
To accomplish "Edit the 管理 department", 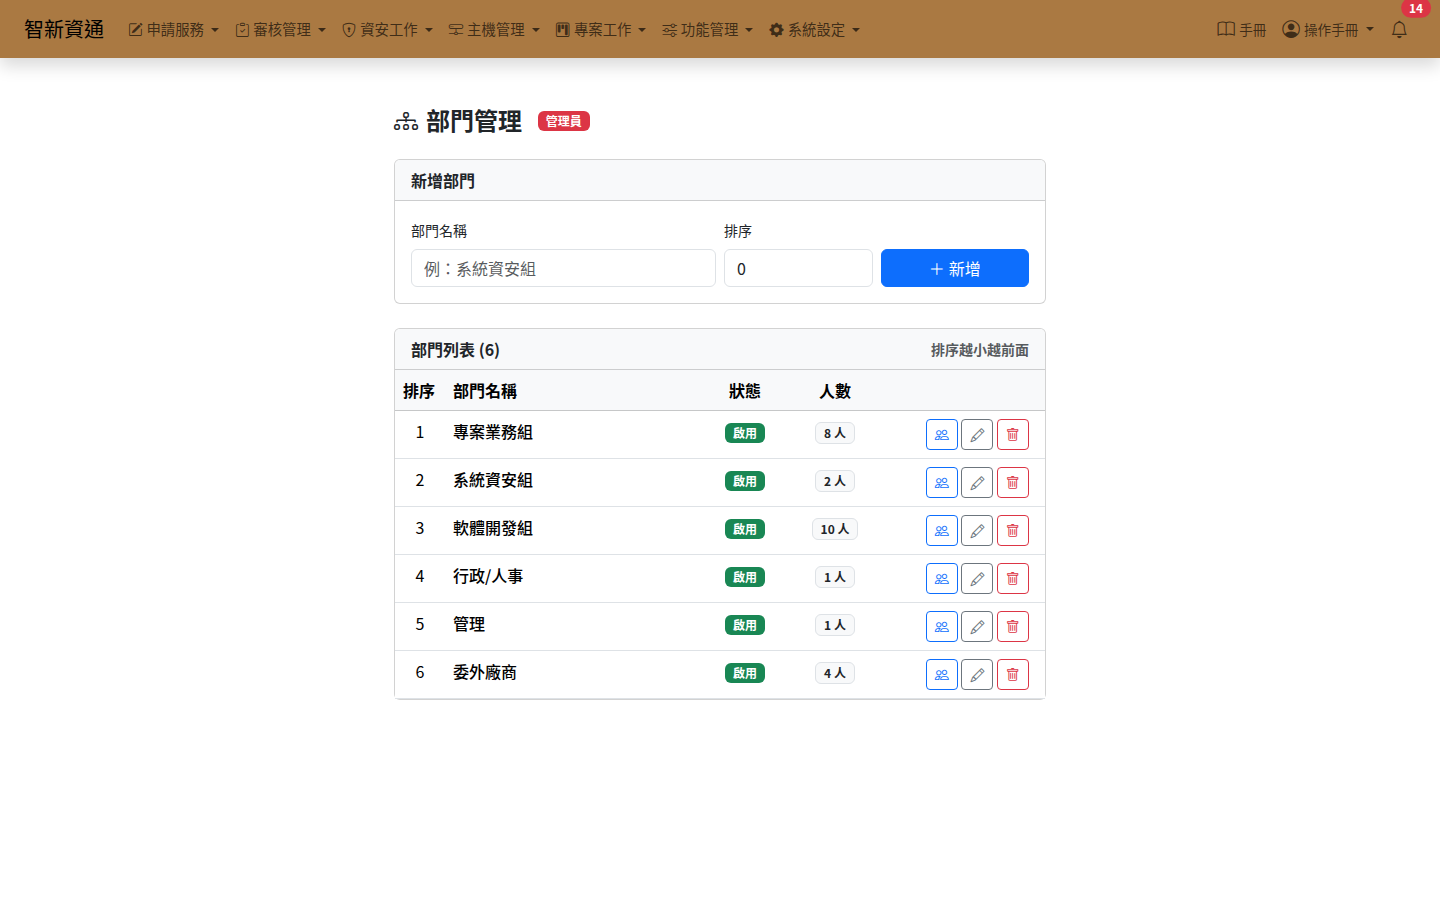I will point(977,627).
